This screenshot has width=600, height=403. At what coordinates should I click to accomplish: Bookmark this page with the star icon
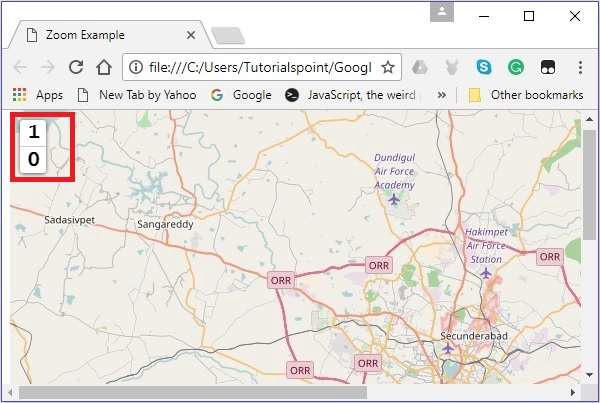[x=388, y=67]
